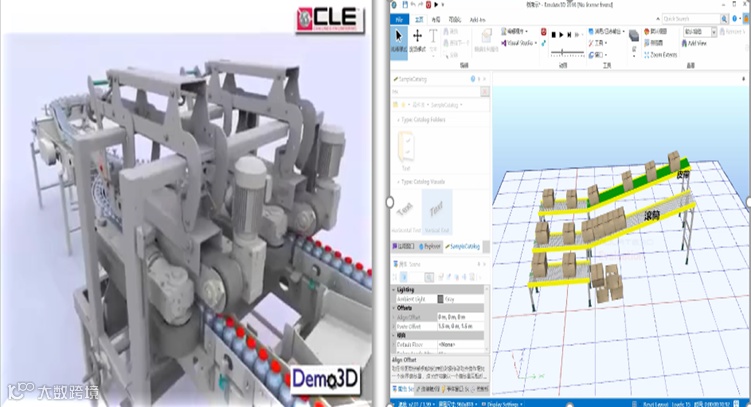Image resolution: width=751 pixels, height=407 pixels.
Task: Open the edit script dropdown above Visual Studio
Action: 515,32
